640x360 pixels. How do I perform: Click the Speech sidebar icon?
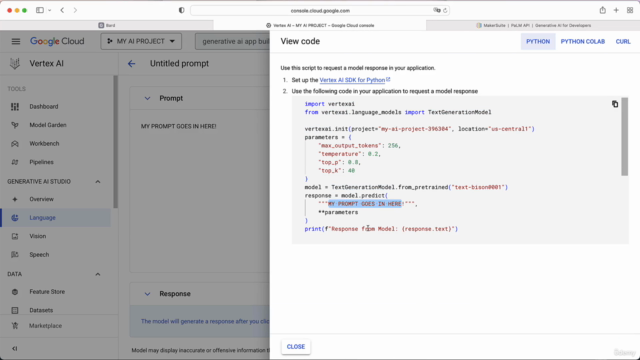point(15,255)
